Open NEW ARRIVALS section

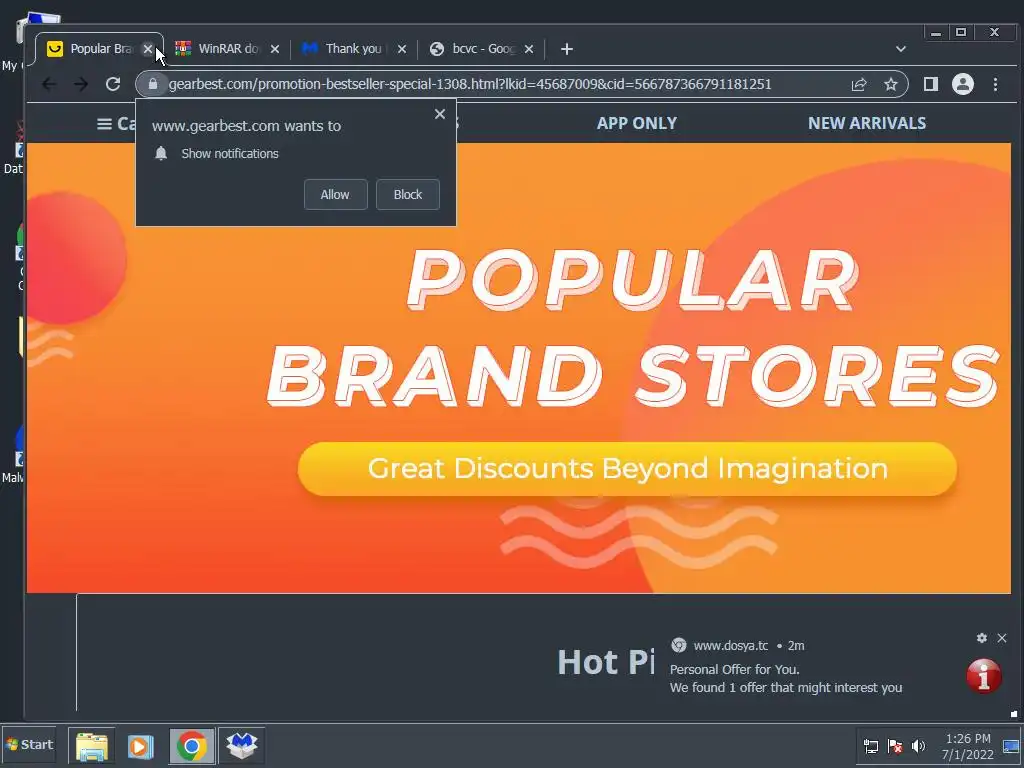pyautogui.click(x=867, y=123)
